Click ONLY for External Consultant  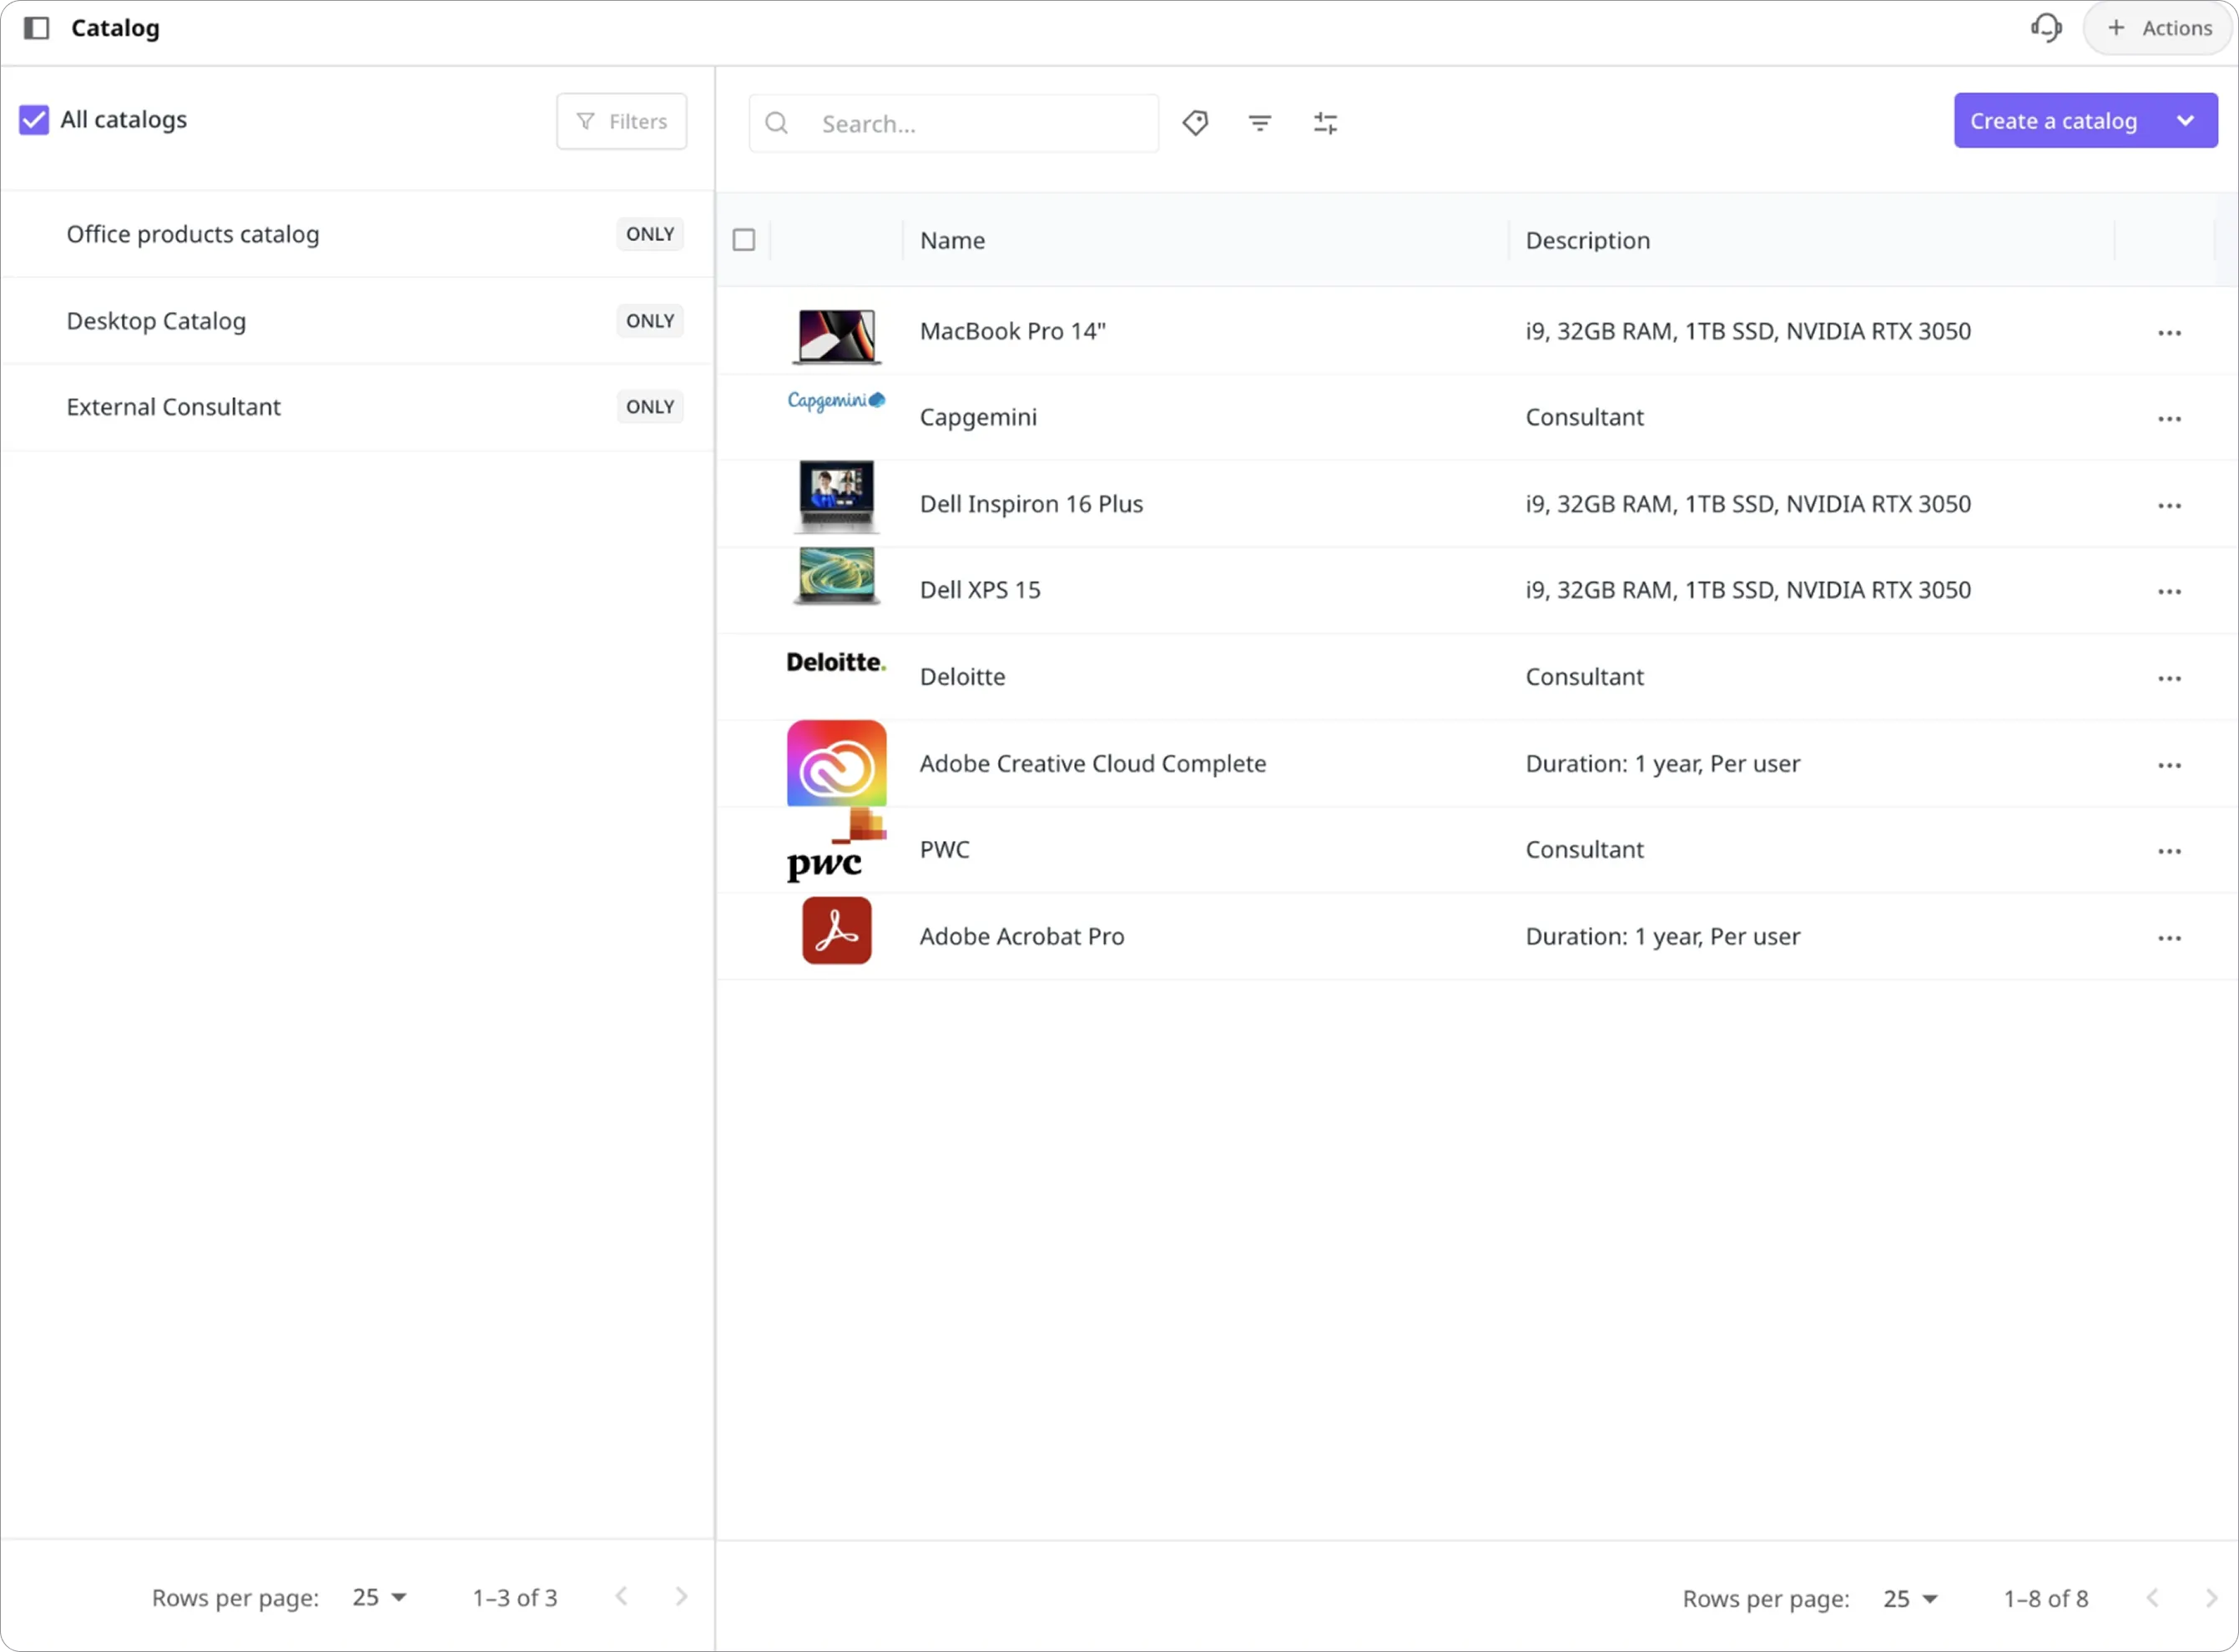(x=650, y=407)
